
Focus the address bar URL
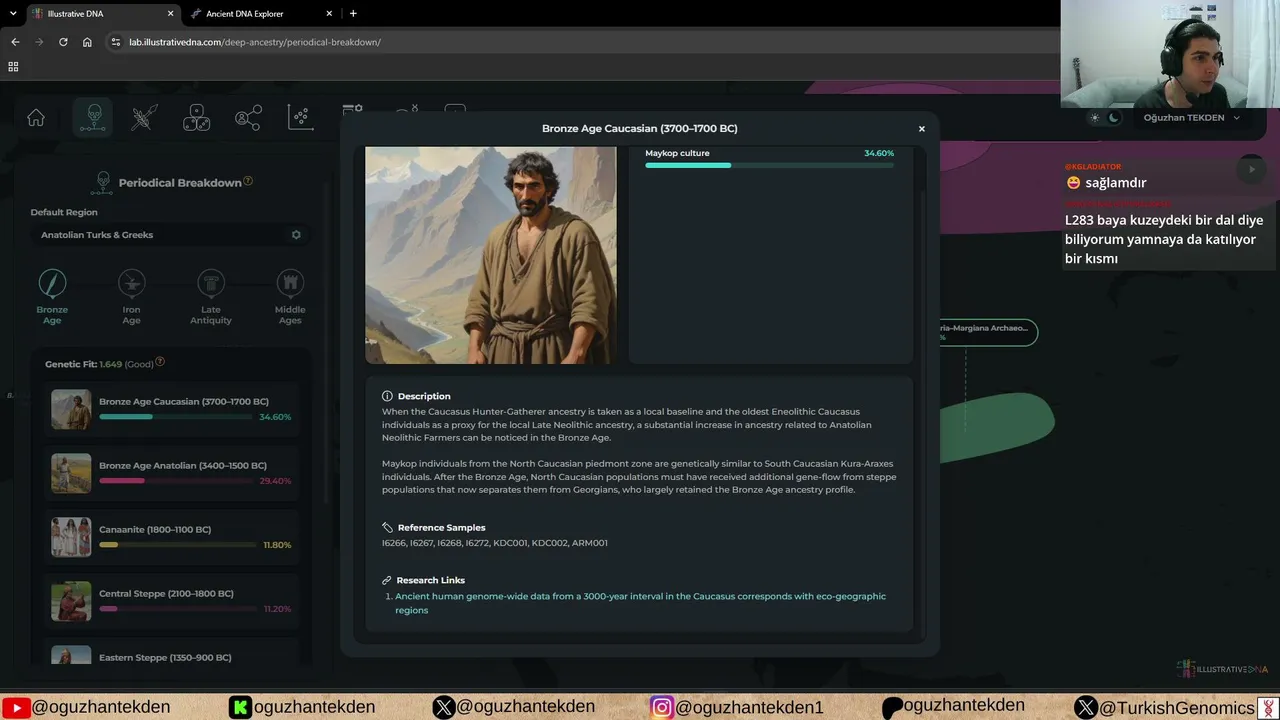pos(255,42)
